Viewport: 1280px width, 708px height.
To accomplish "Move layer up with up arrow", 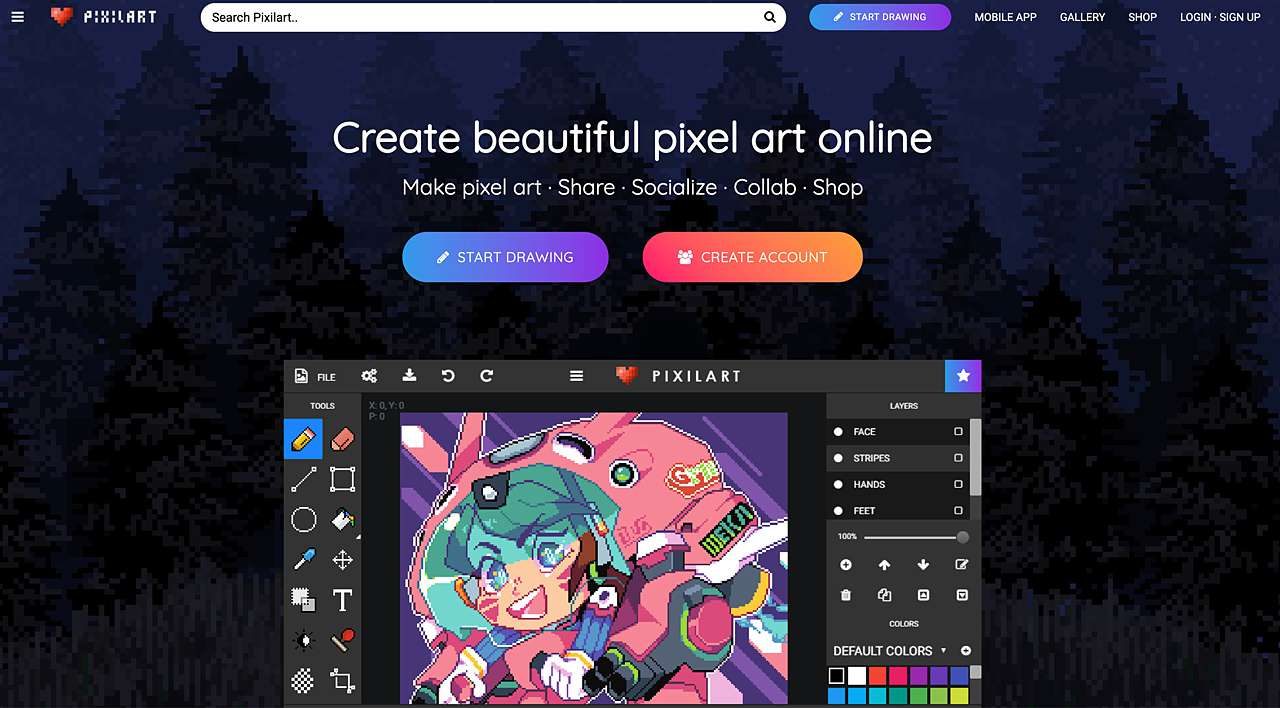I will 884,565.
